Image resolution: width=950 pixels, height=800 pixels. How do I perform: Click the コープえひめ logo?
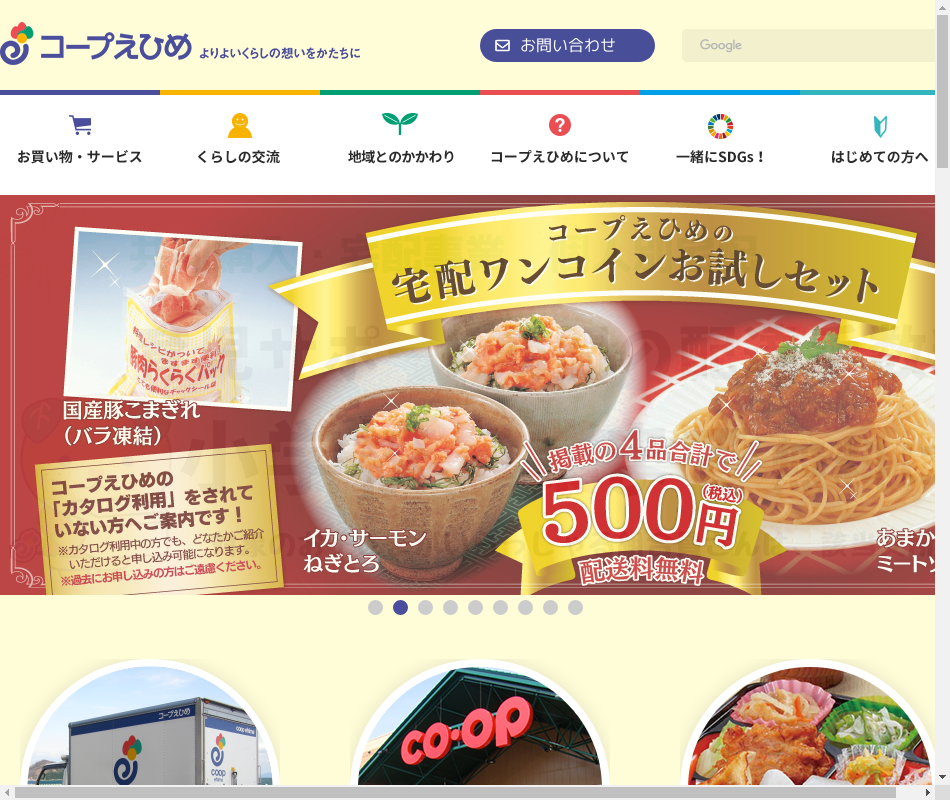(96, 44)
